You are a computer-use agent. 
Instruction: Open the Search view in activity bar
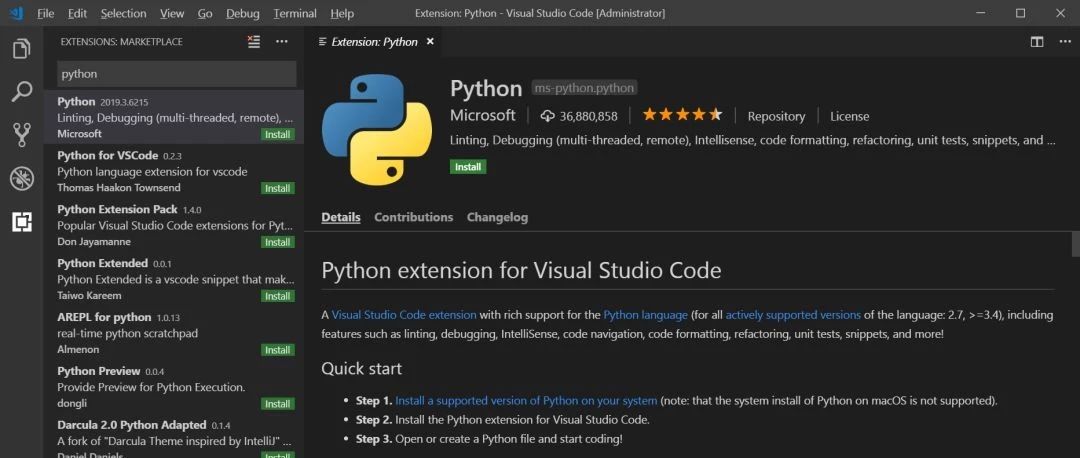pyautogui.click(x=21, y=92)
